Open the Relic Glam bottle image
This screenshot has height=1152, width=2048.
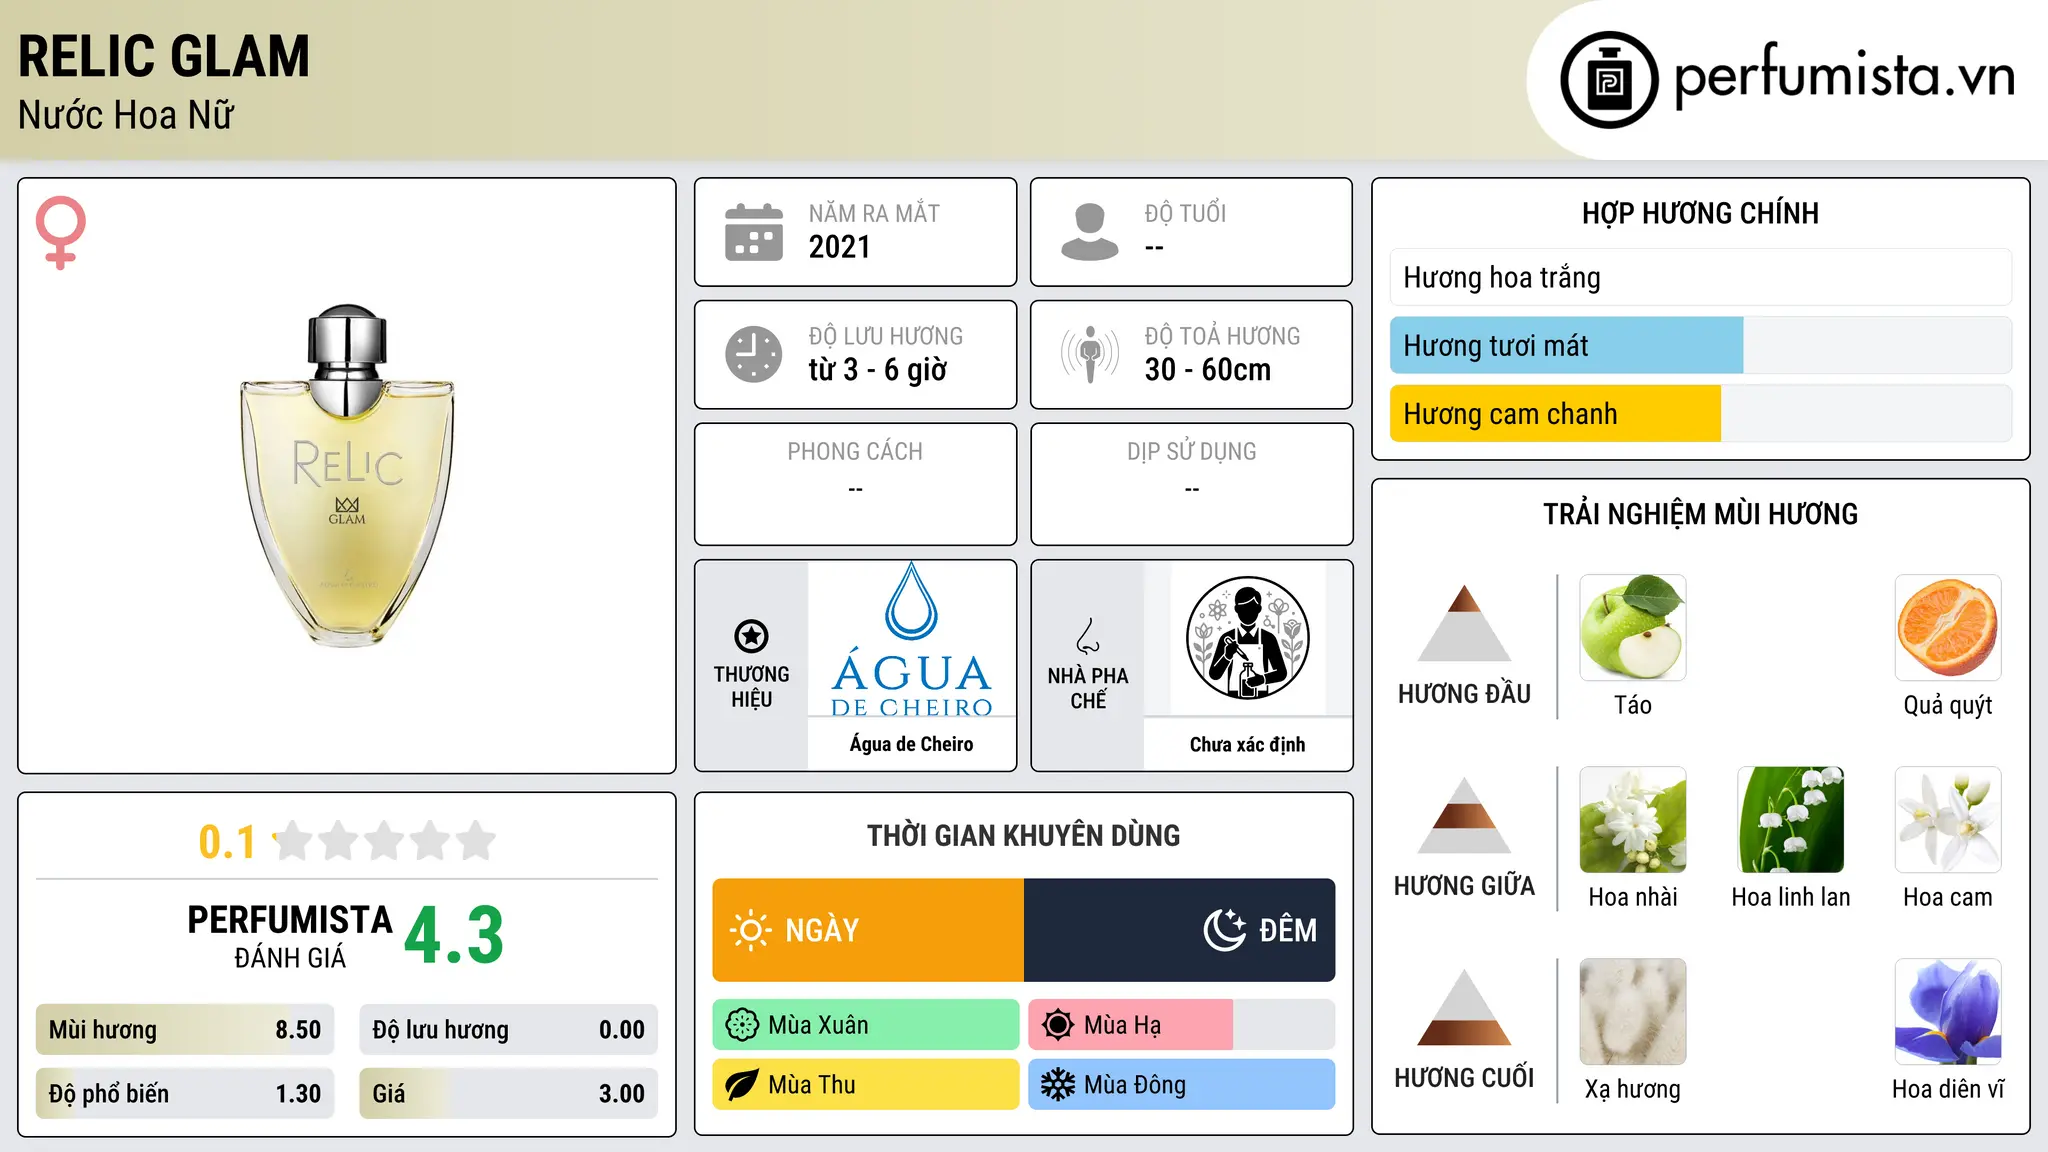pyautogui.click(x=347, y=476)
